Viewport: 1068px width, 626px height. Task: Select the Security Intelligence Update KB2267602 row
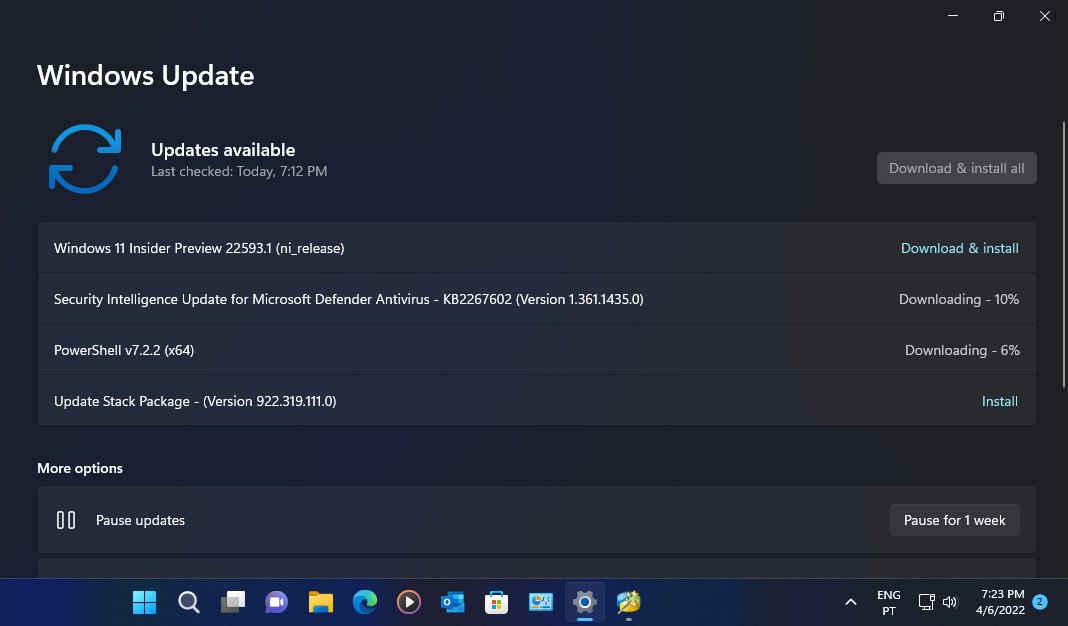(x=537, y=299)
